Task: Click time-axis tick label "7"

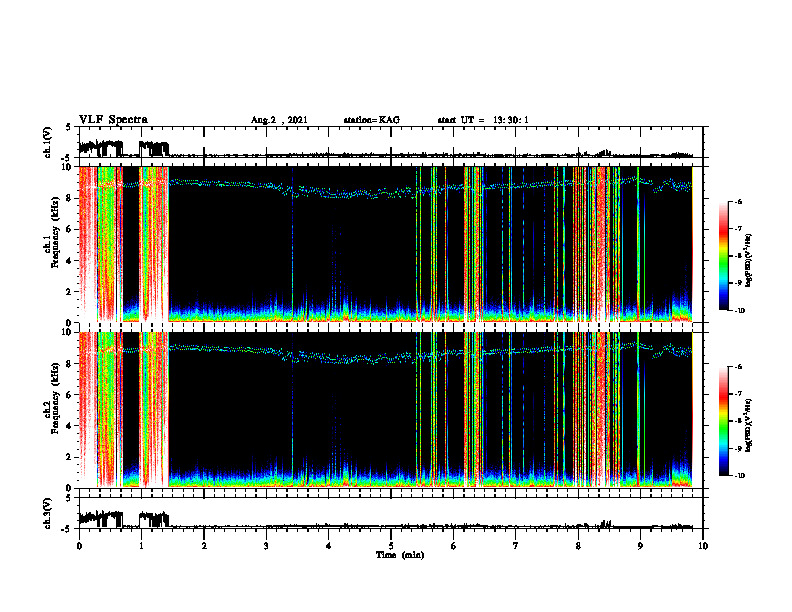Action: [x=516, y=546]
